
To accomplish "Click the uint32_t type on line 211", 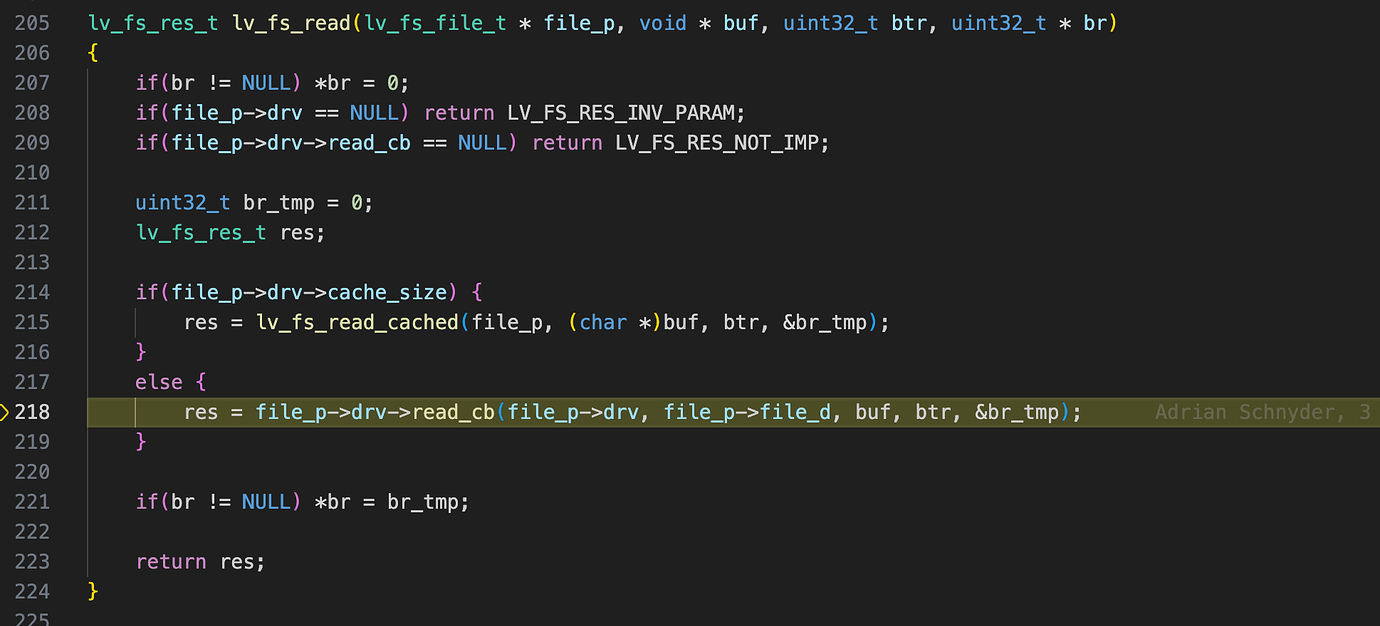I will click(182, 202).
